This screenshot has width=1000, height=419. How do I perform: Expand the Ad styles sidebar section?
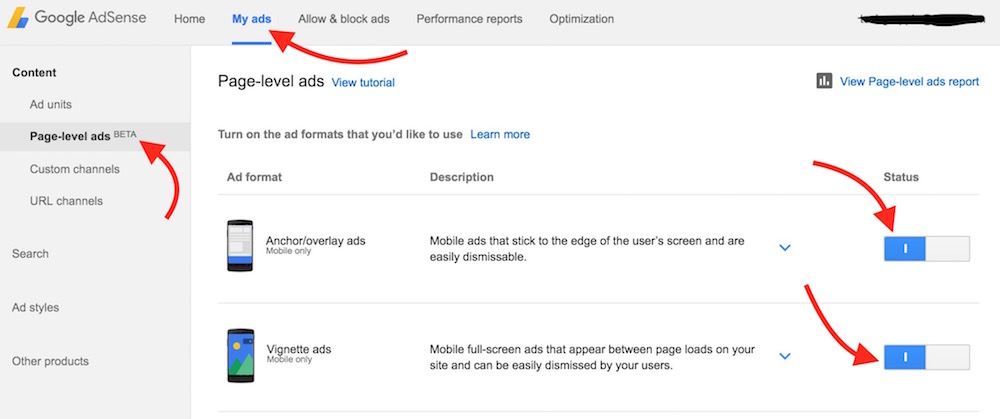[36, 308]
